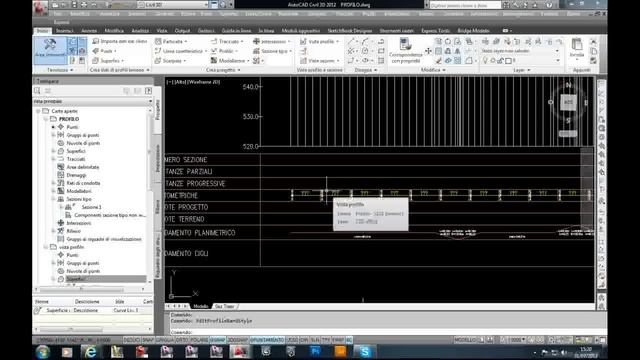The width and height of the screenshot is (640, 360).
Task: Click the Intersezioni ribbon tool
Action: coord(272,41)
